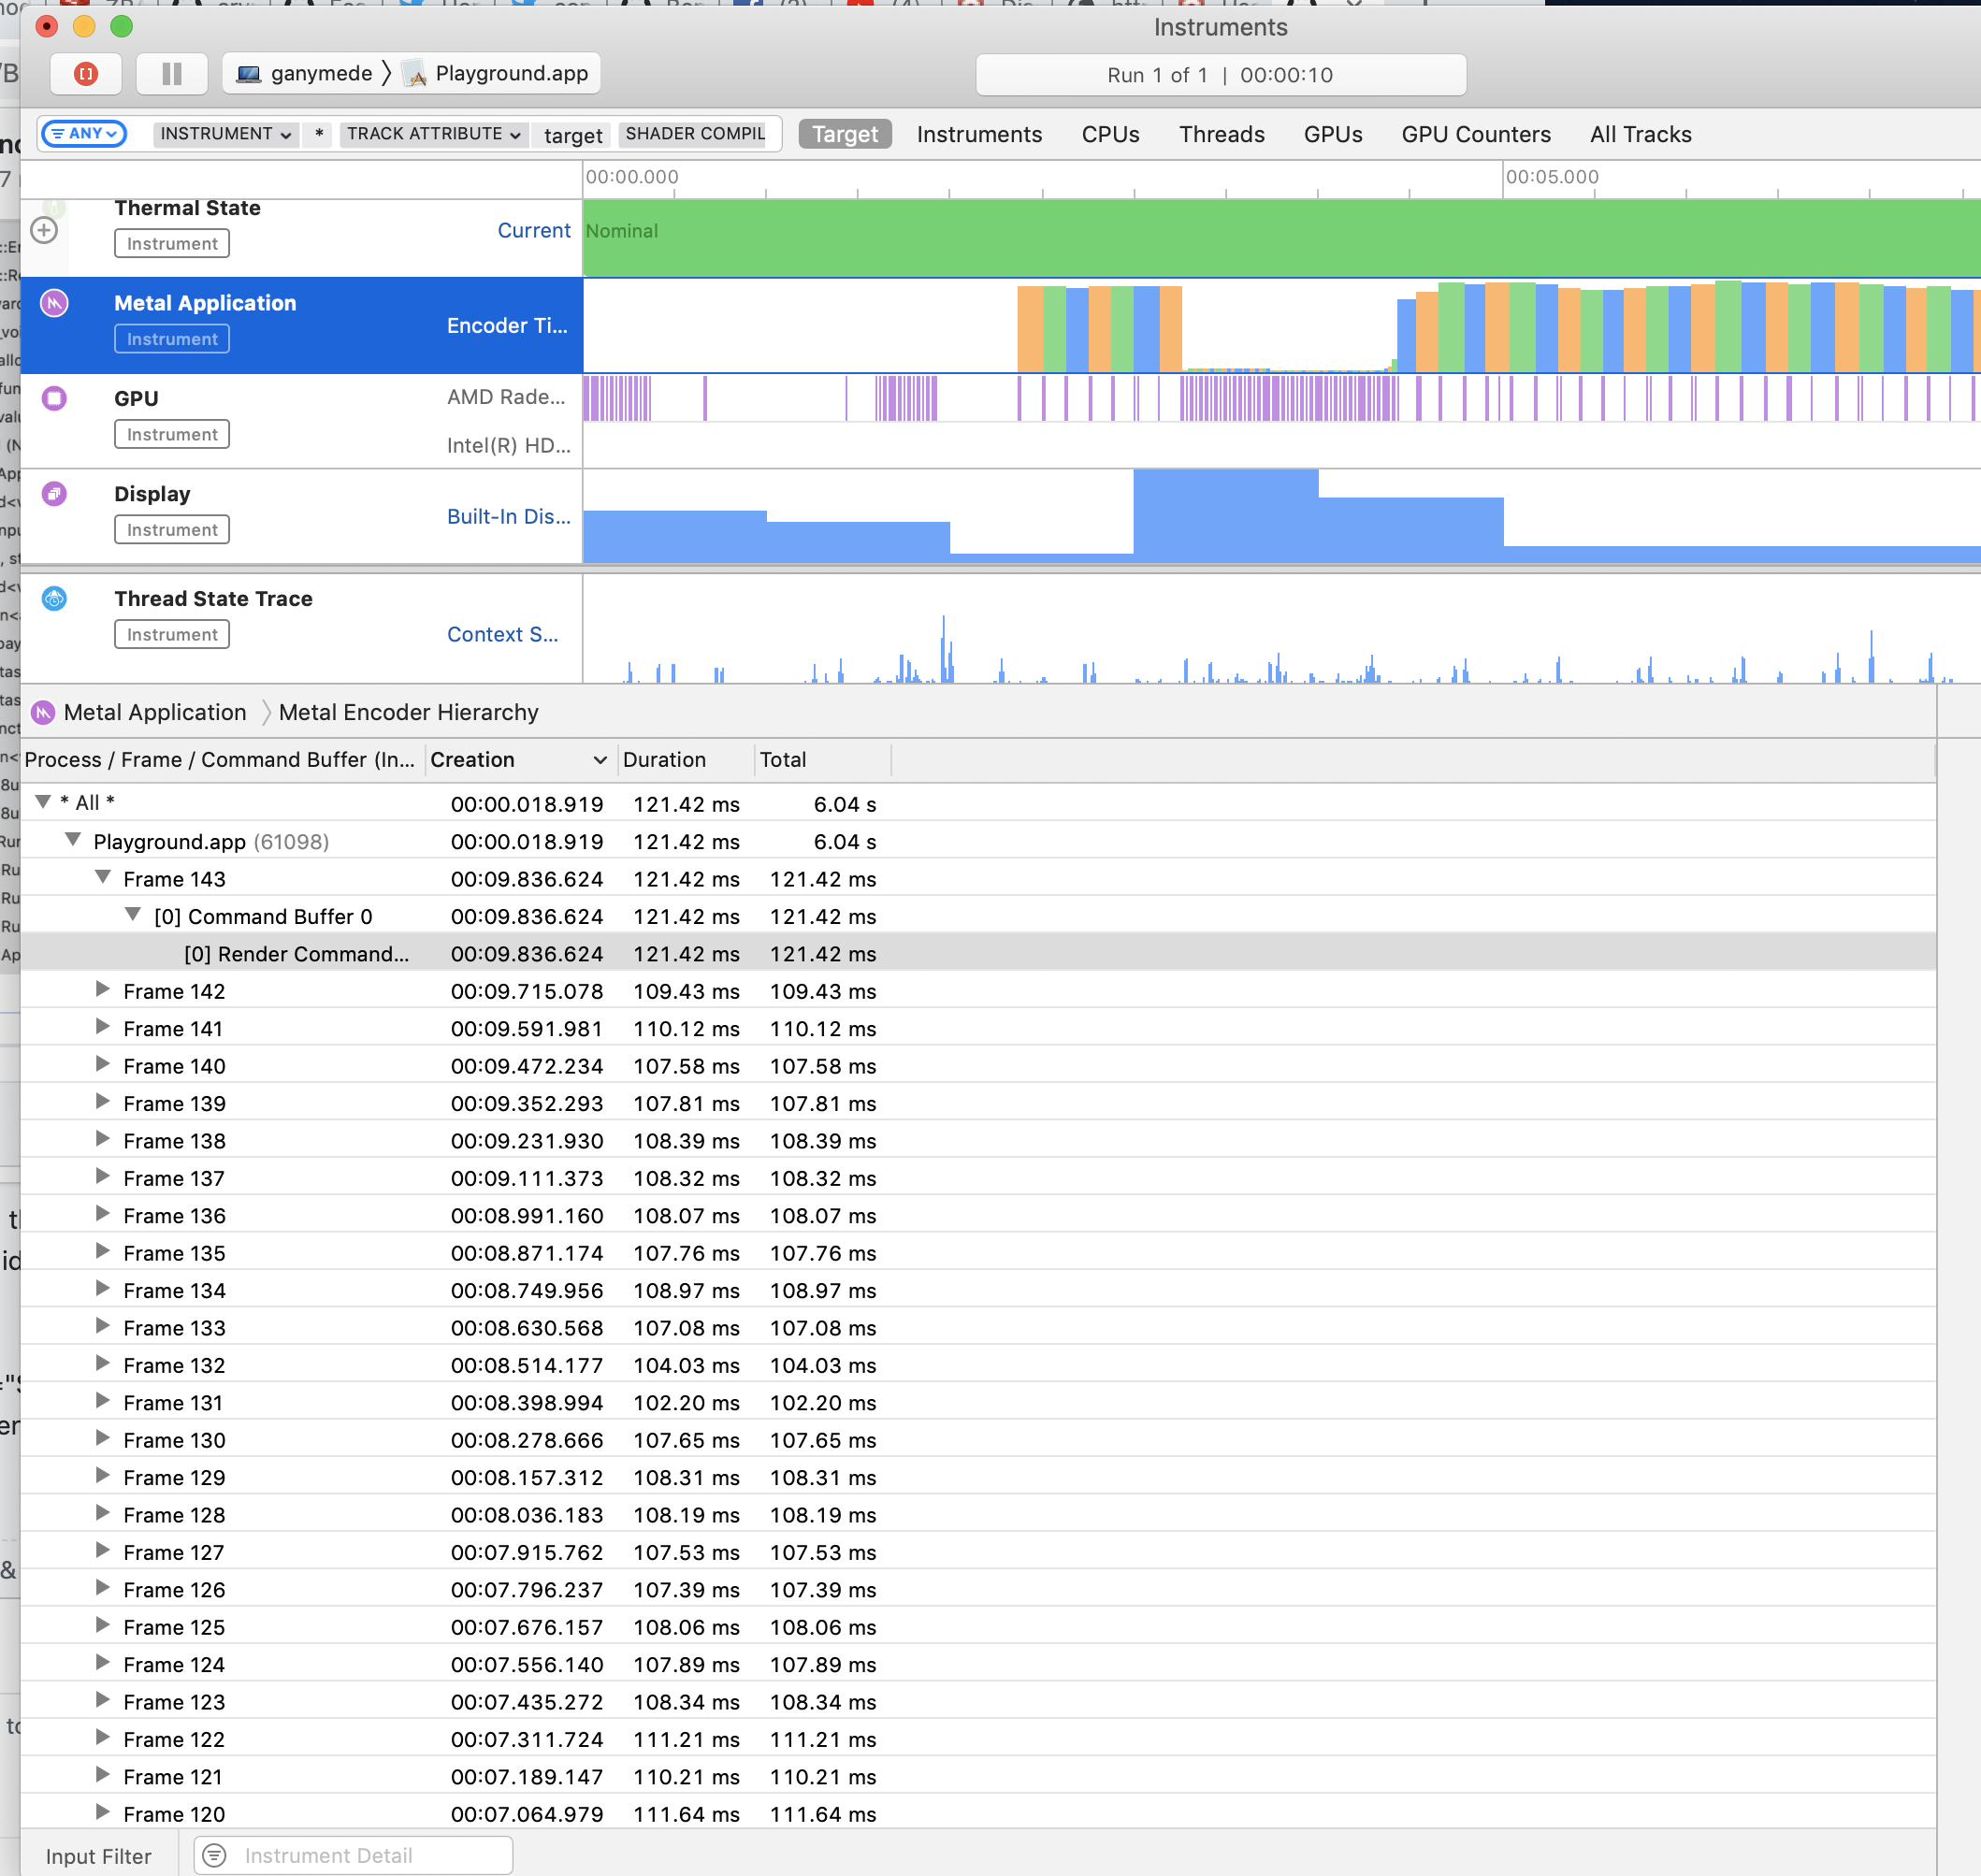1981x1876 pixels.
Task: Switch to the Instruments track view
Action: pyautogui.click(x=978, y=134)
